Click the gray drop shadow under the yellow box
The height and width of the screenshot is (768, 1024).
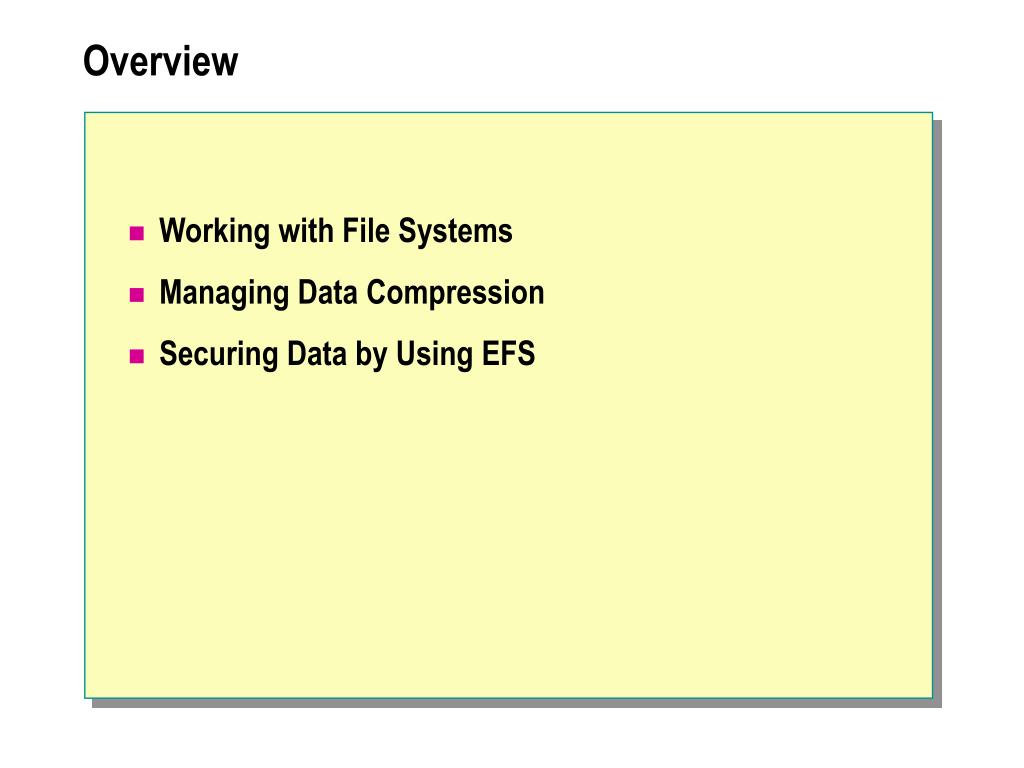[516, 703]
